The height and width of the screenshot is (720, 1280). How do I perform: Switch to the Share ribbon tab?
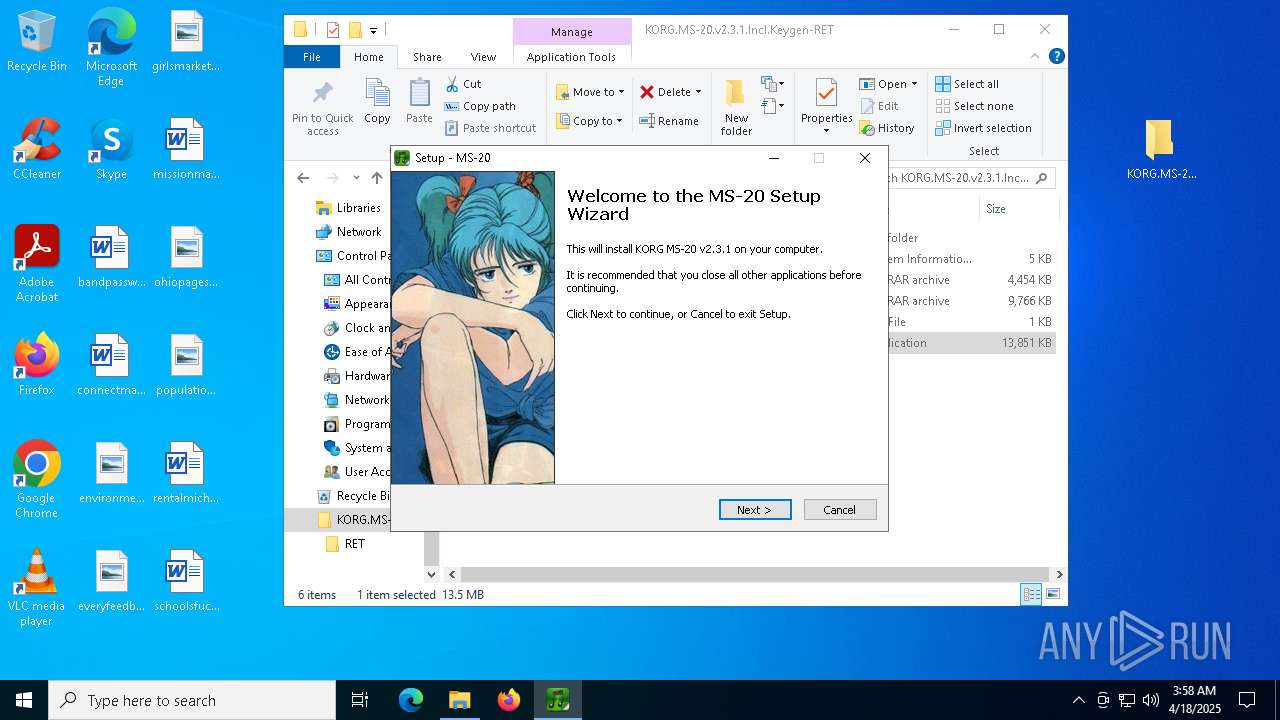(x=427, y=57)
